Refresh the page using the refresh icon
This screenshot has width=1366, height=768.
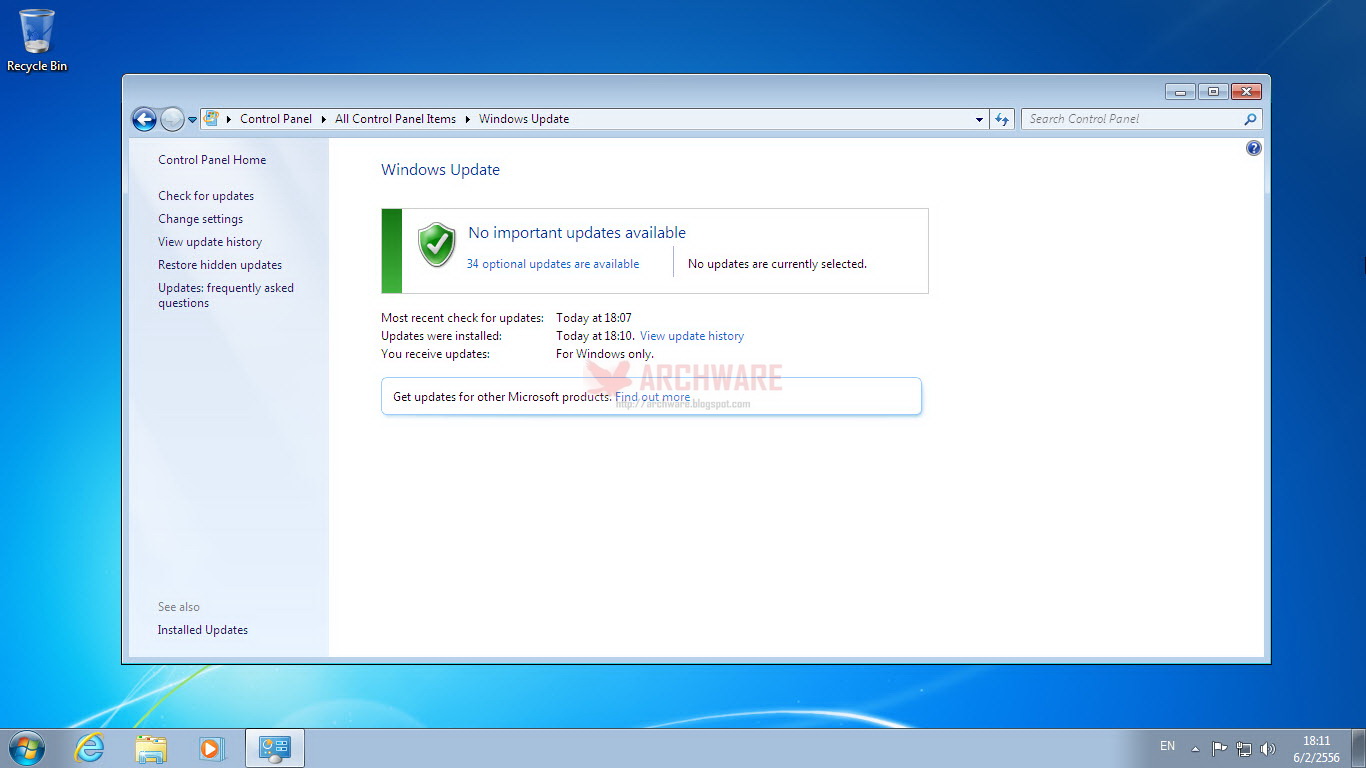click(x=1002, y=118)
